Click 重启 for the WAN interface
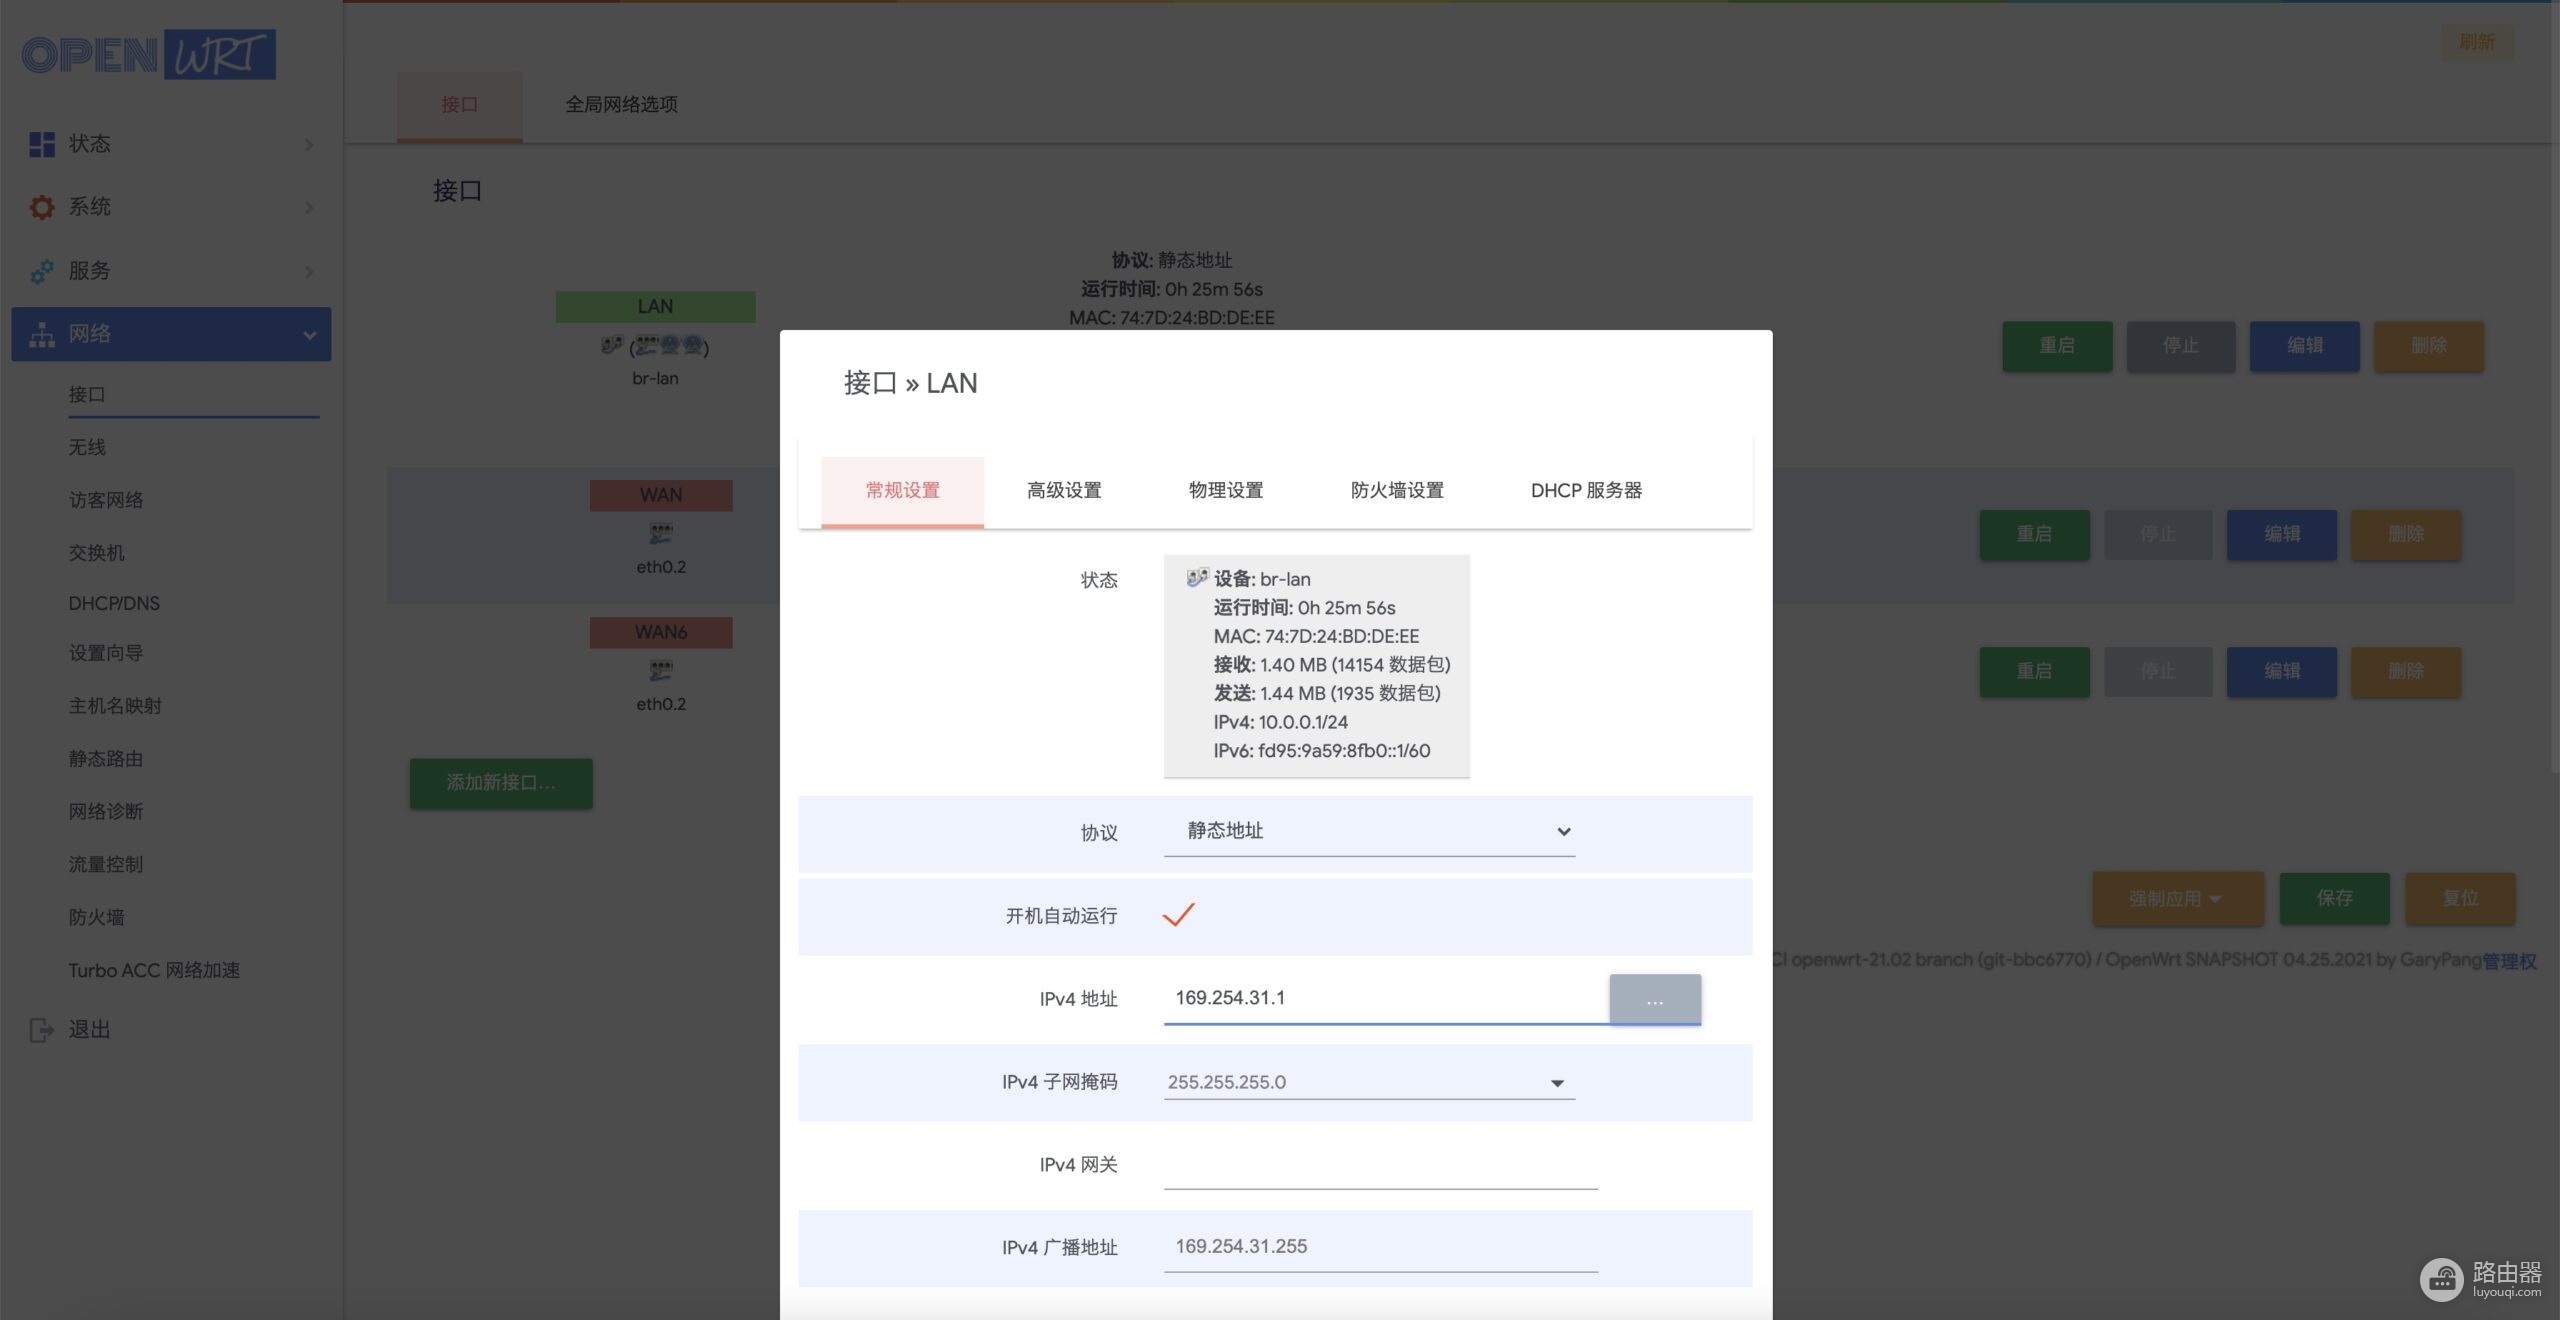The height and width of the screenshot is (1320, 2560). tap(2034, 534)
